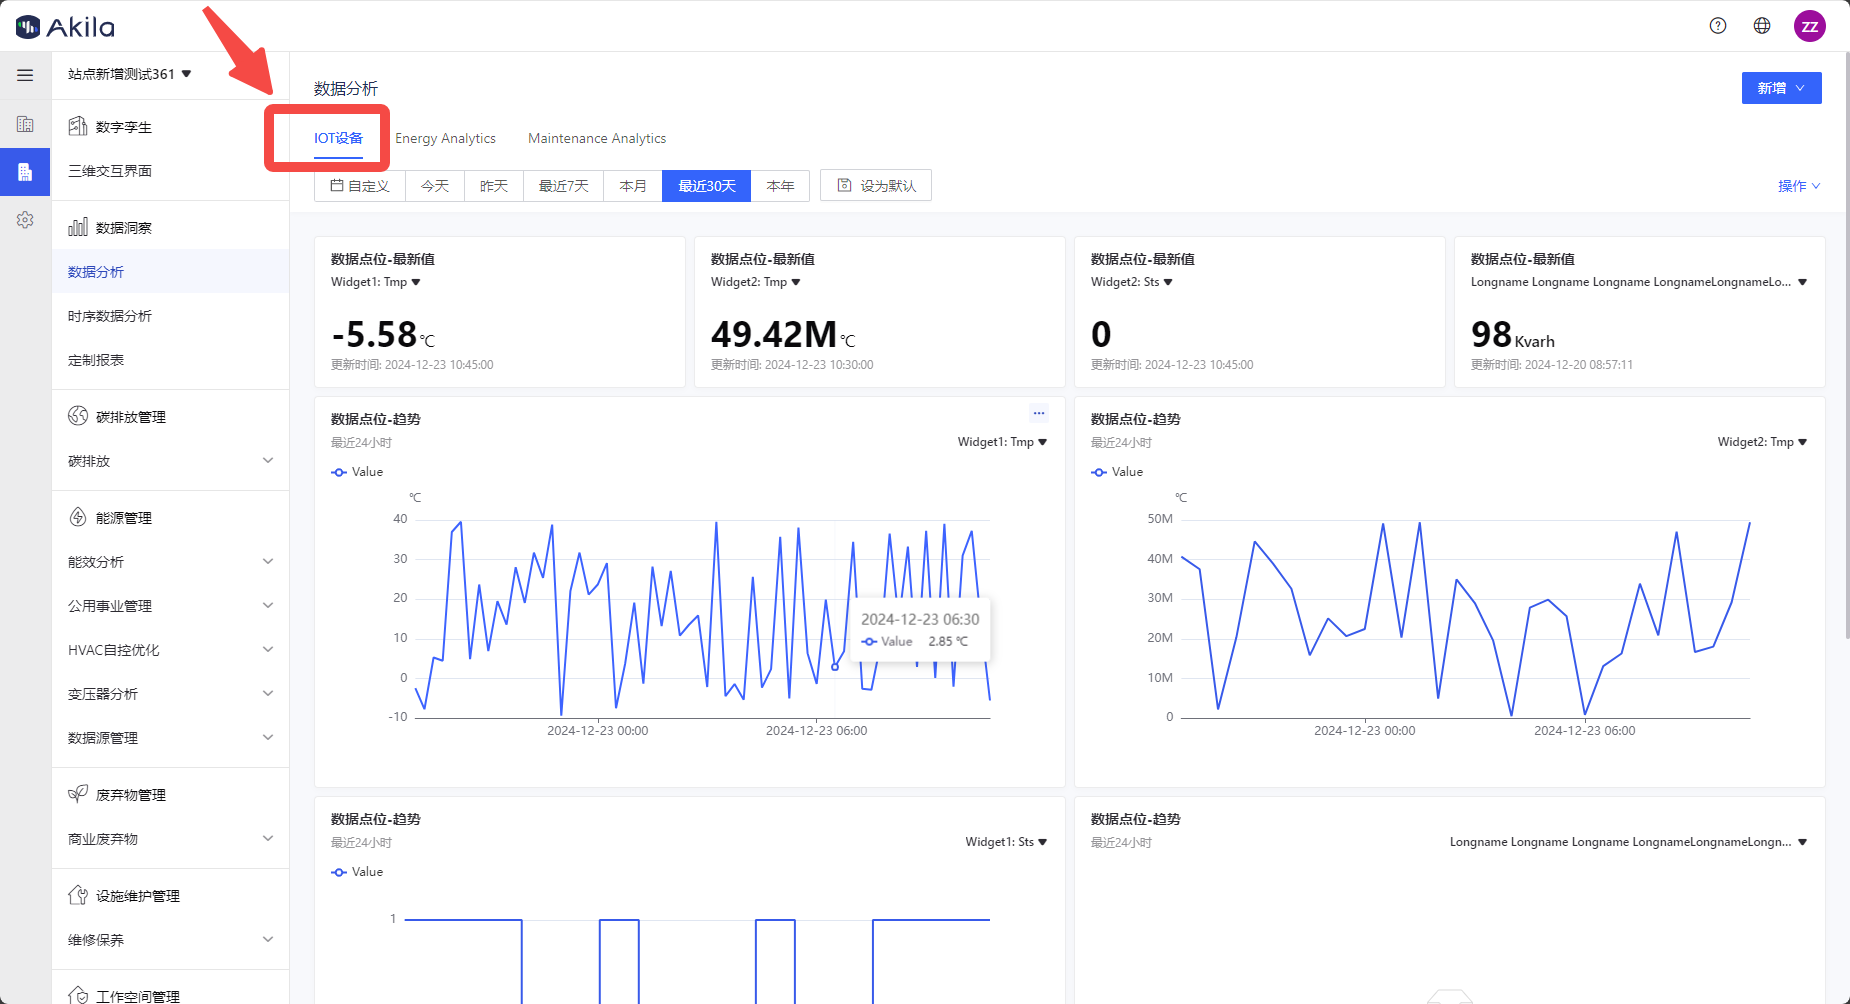Open the Longname dropdown in fourth value card
The height and width of the screenshot is (1004, 1850).
click(x=1639, y=282)
